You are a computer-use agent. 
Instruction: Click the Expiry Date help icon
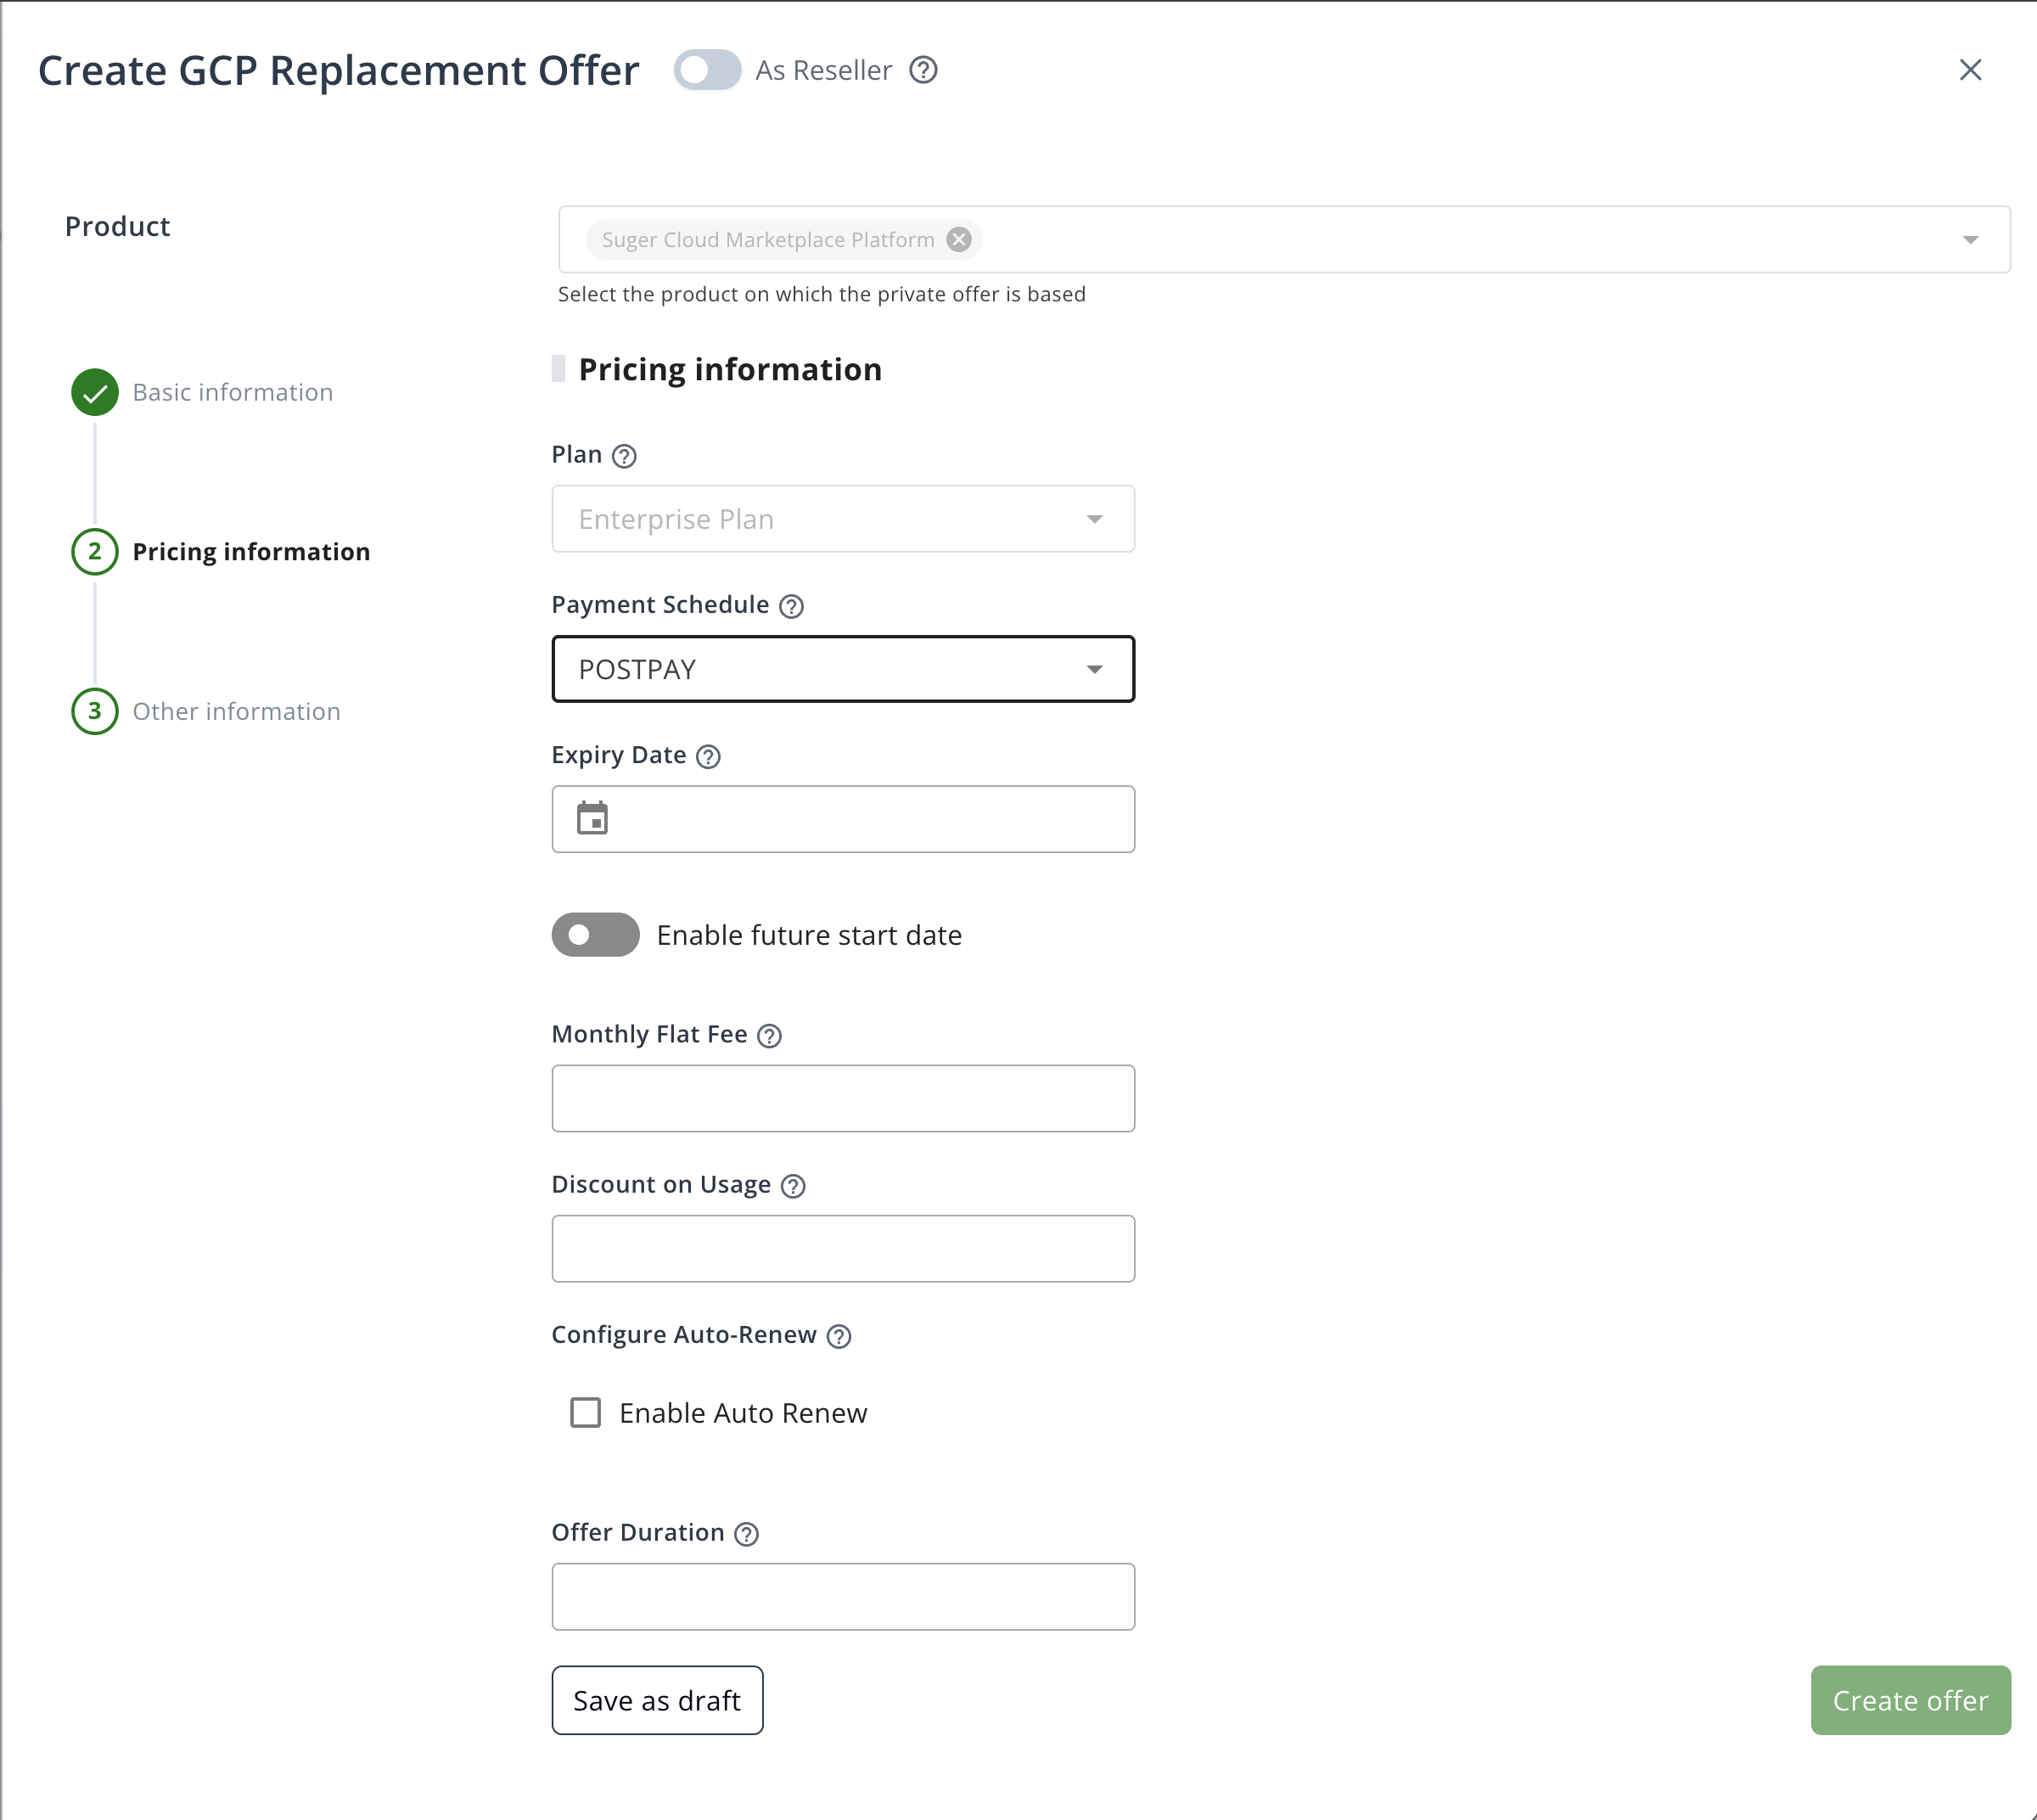[709, 757]
